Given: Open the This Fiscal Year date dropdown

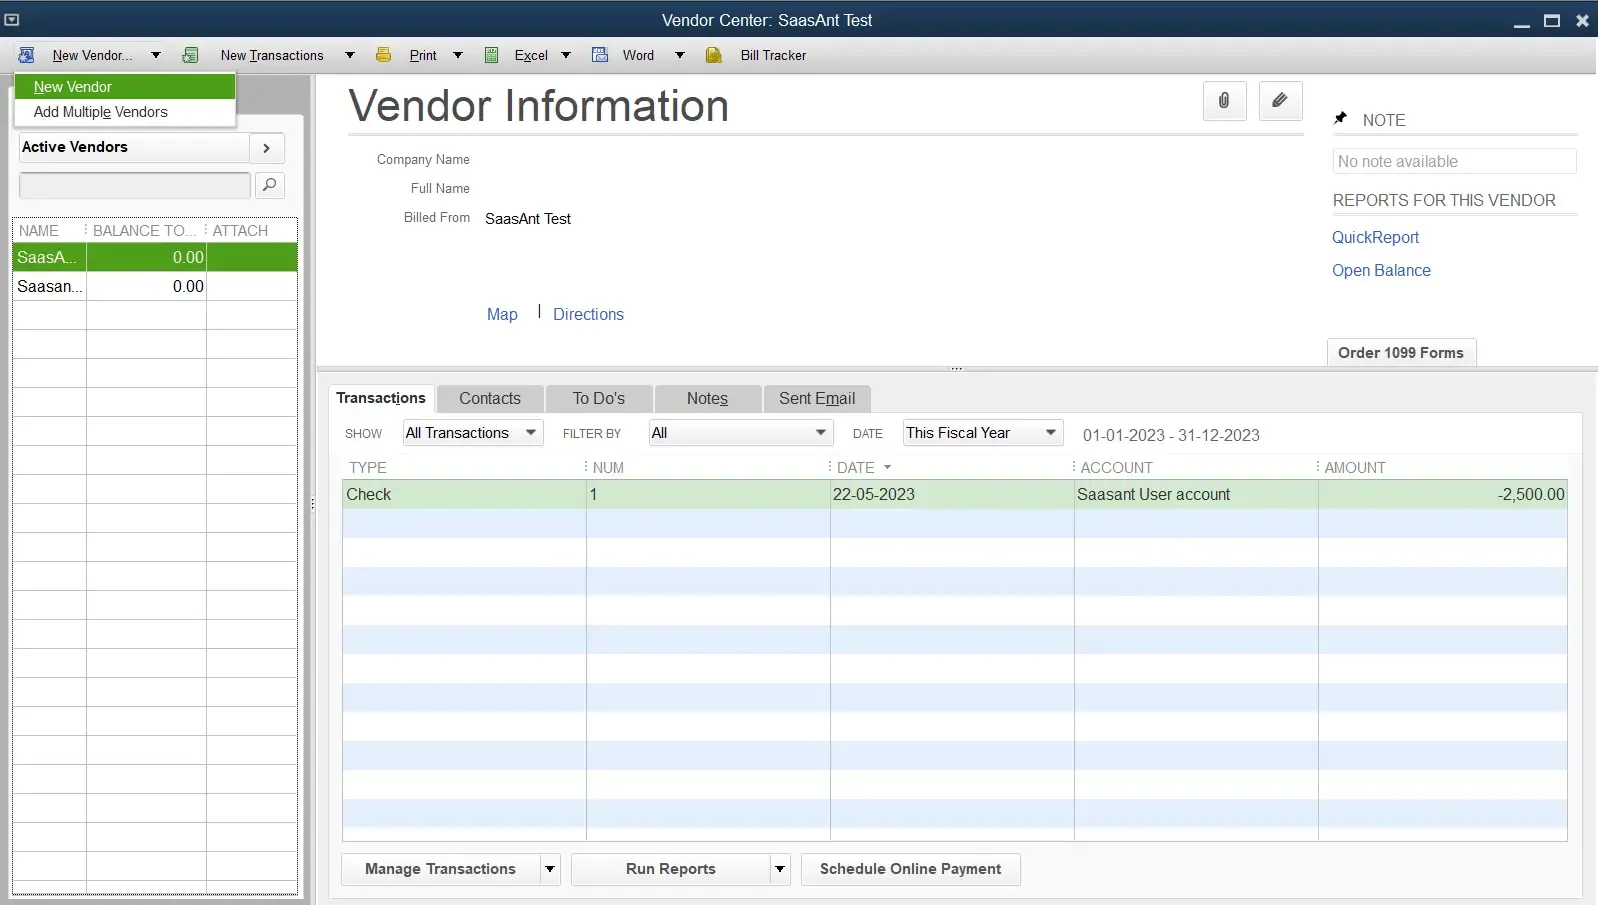Looking at the screenshot, I should click(982, 433).
